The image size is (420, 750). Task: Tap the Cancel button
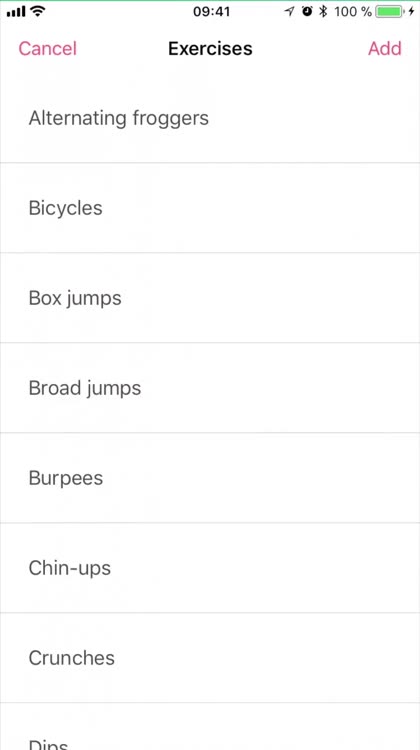pos(47,49)
